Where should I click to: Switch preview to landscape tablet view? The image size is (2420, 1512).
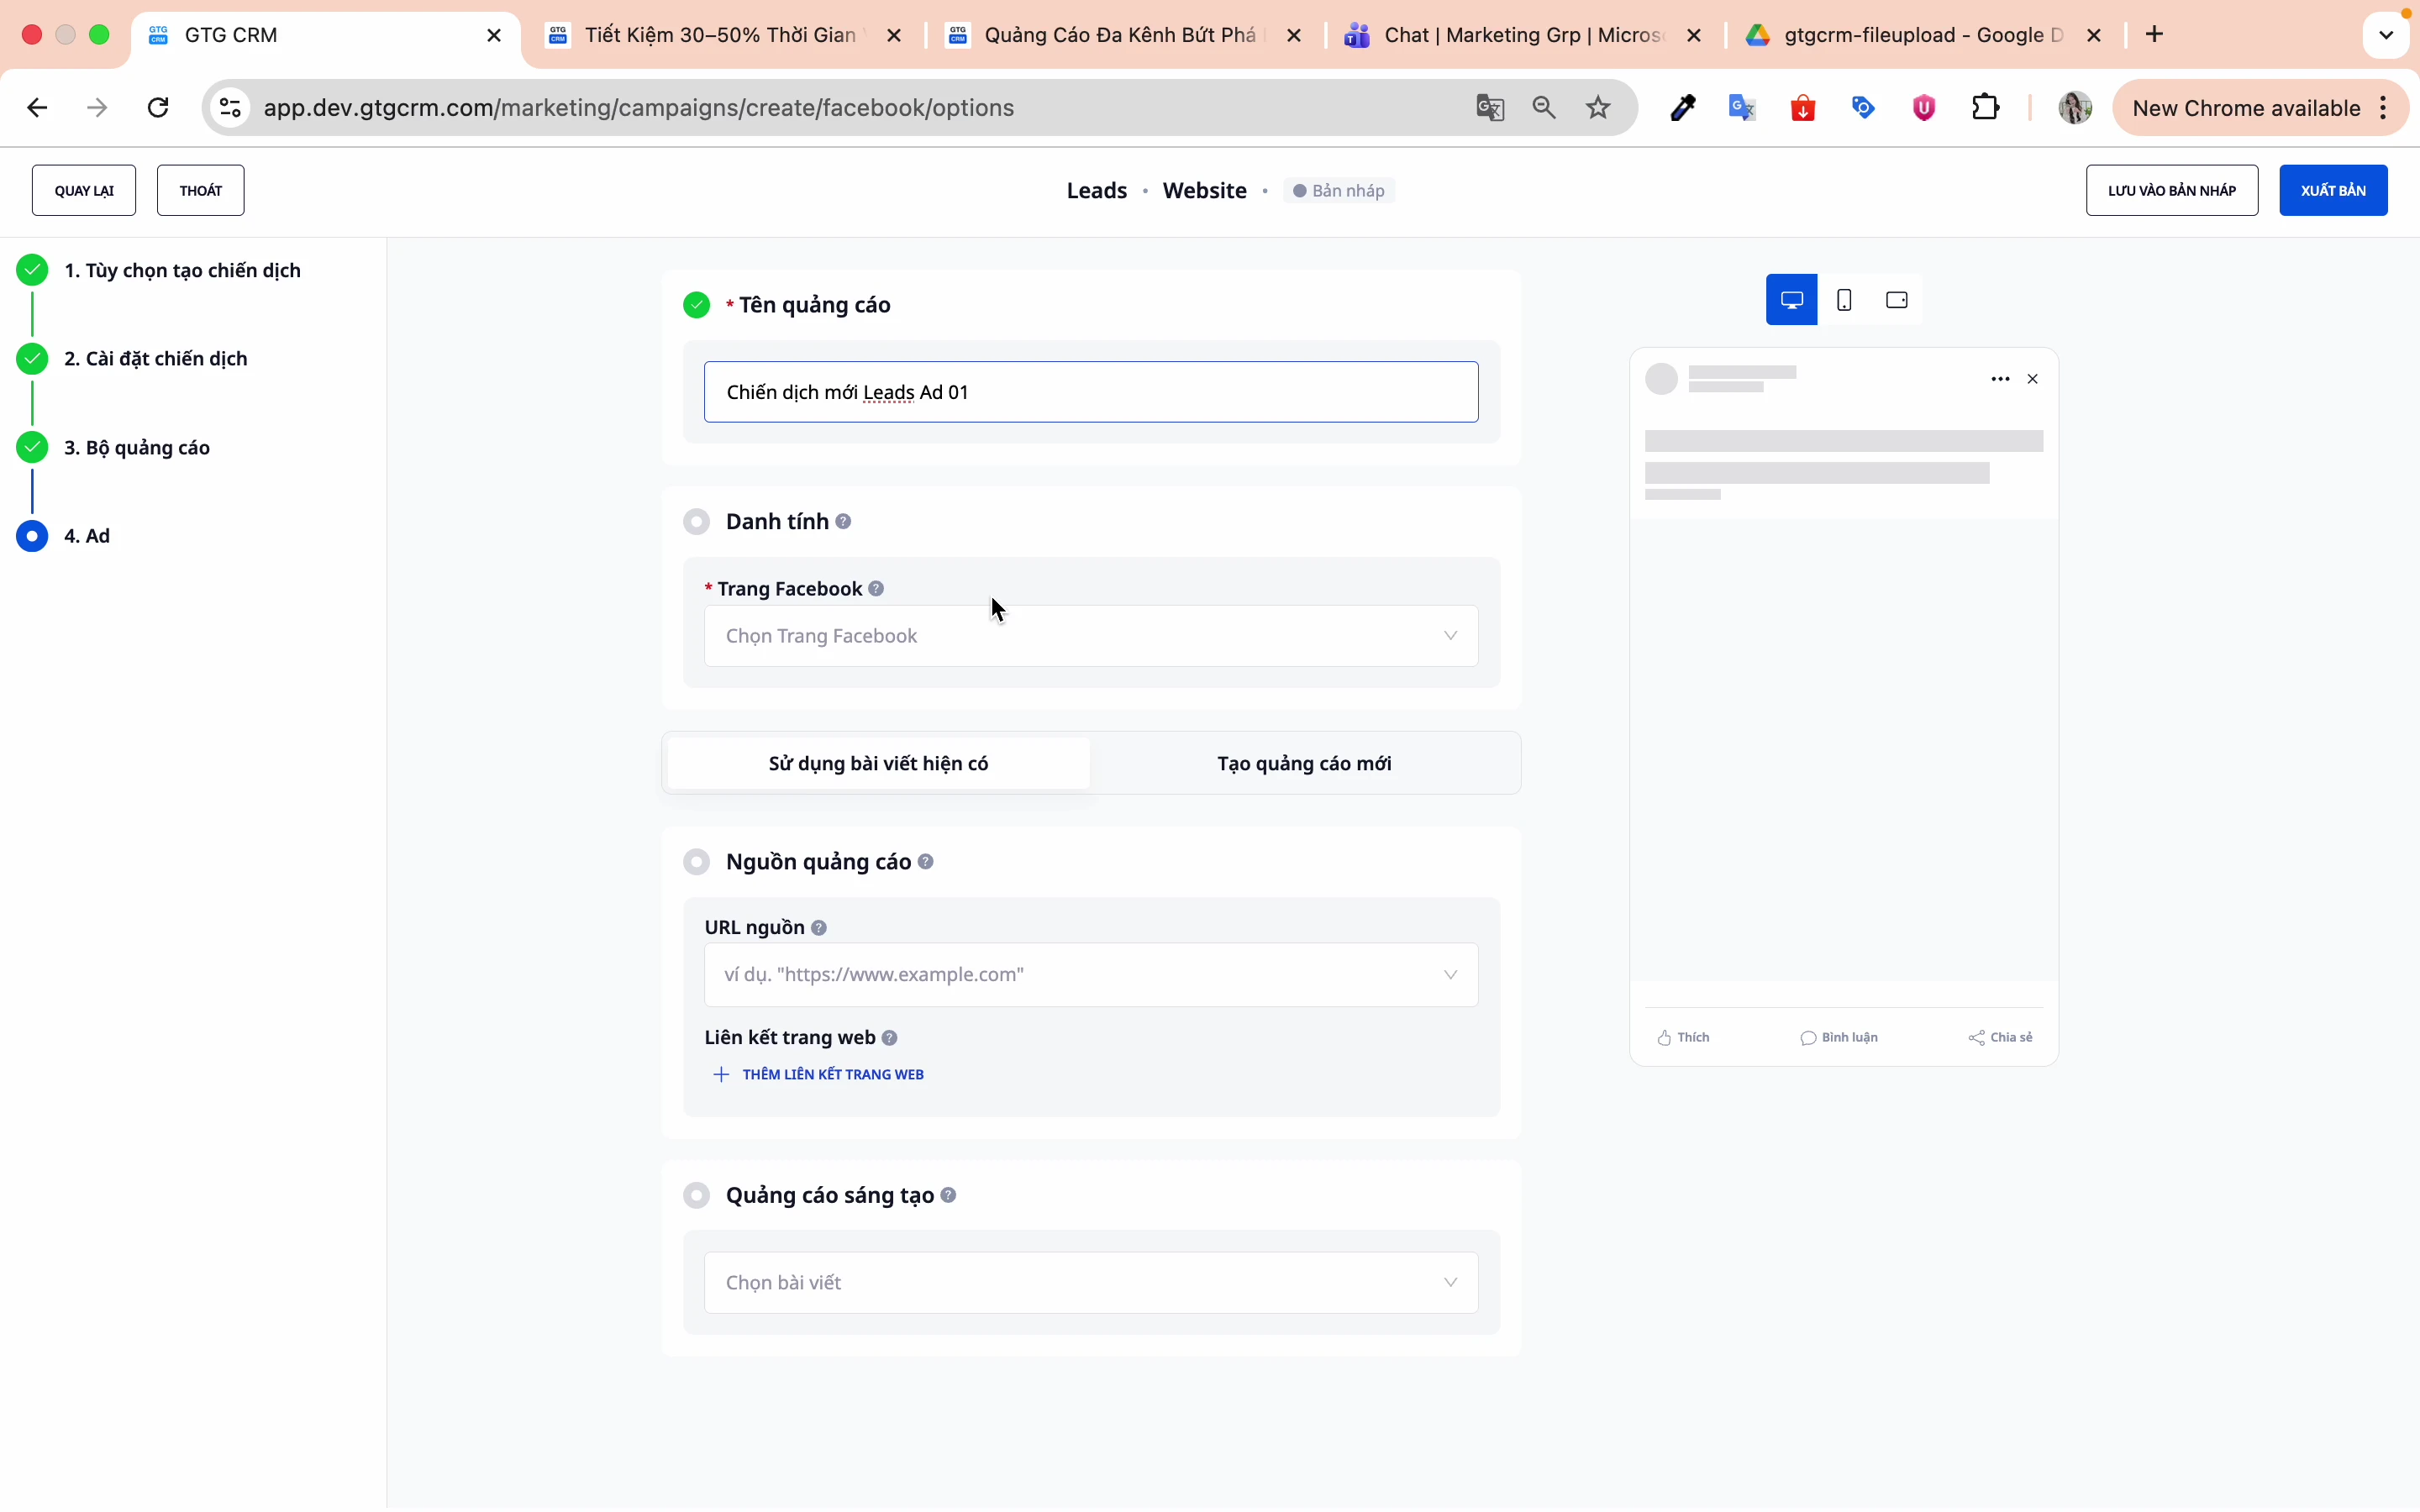pyautogui.click(x=1896, y=299)
